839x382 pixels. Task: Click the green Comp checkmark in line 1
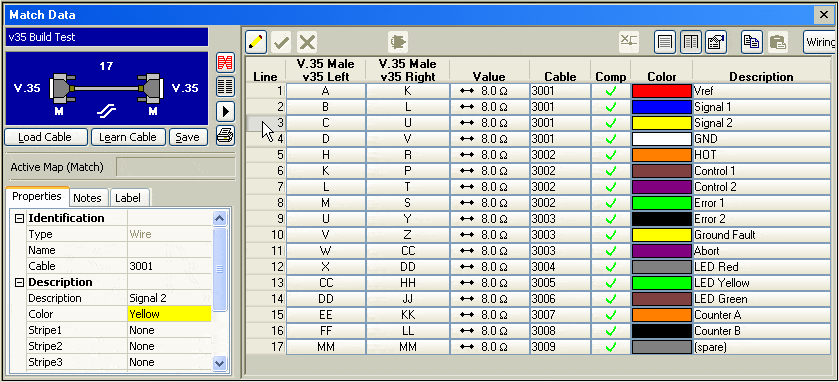(611, 91)
